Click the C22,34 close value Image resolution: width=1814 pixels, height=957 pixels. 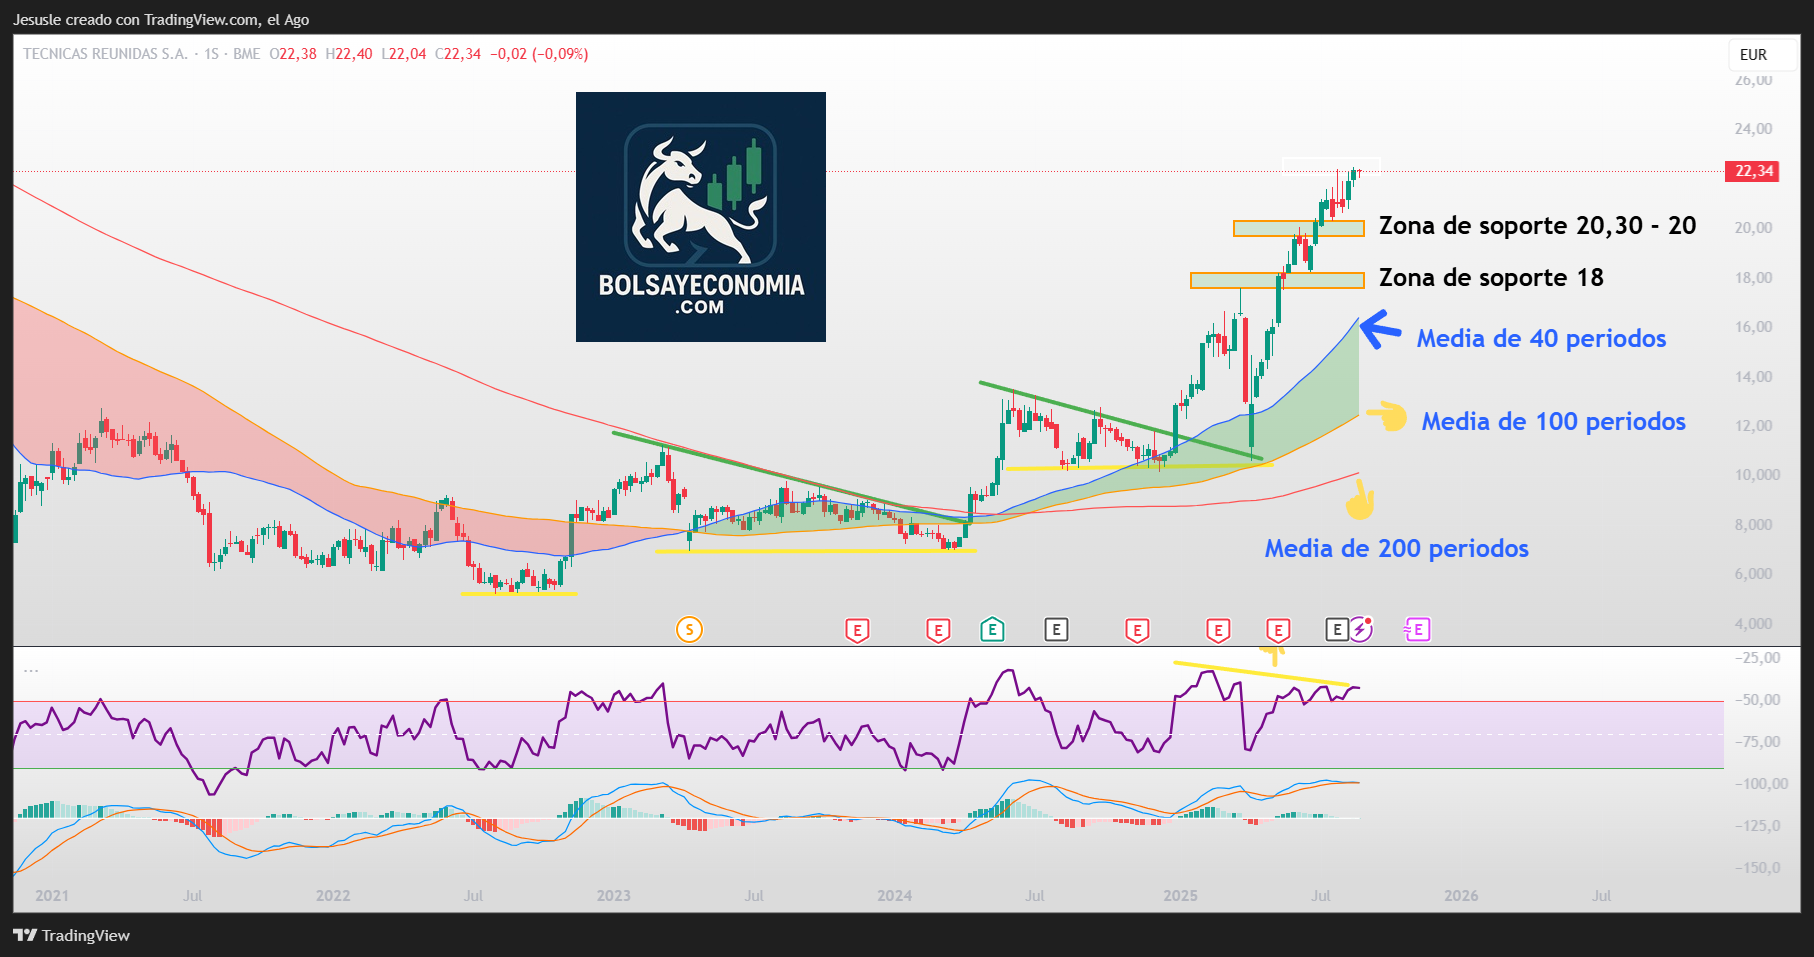458,54
